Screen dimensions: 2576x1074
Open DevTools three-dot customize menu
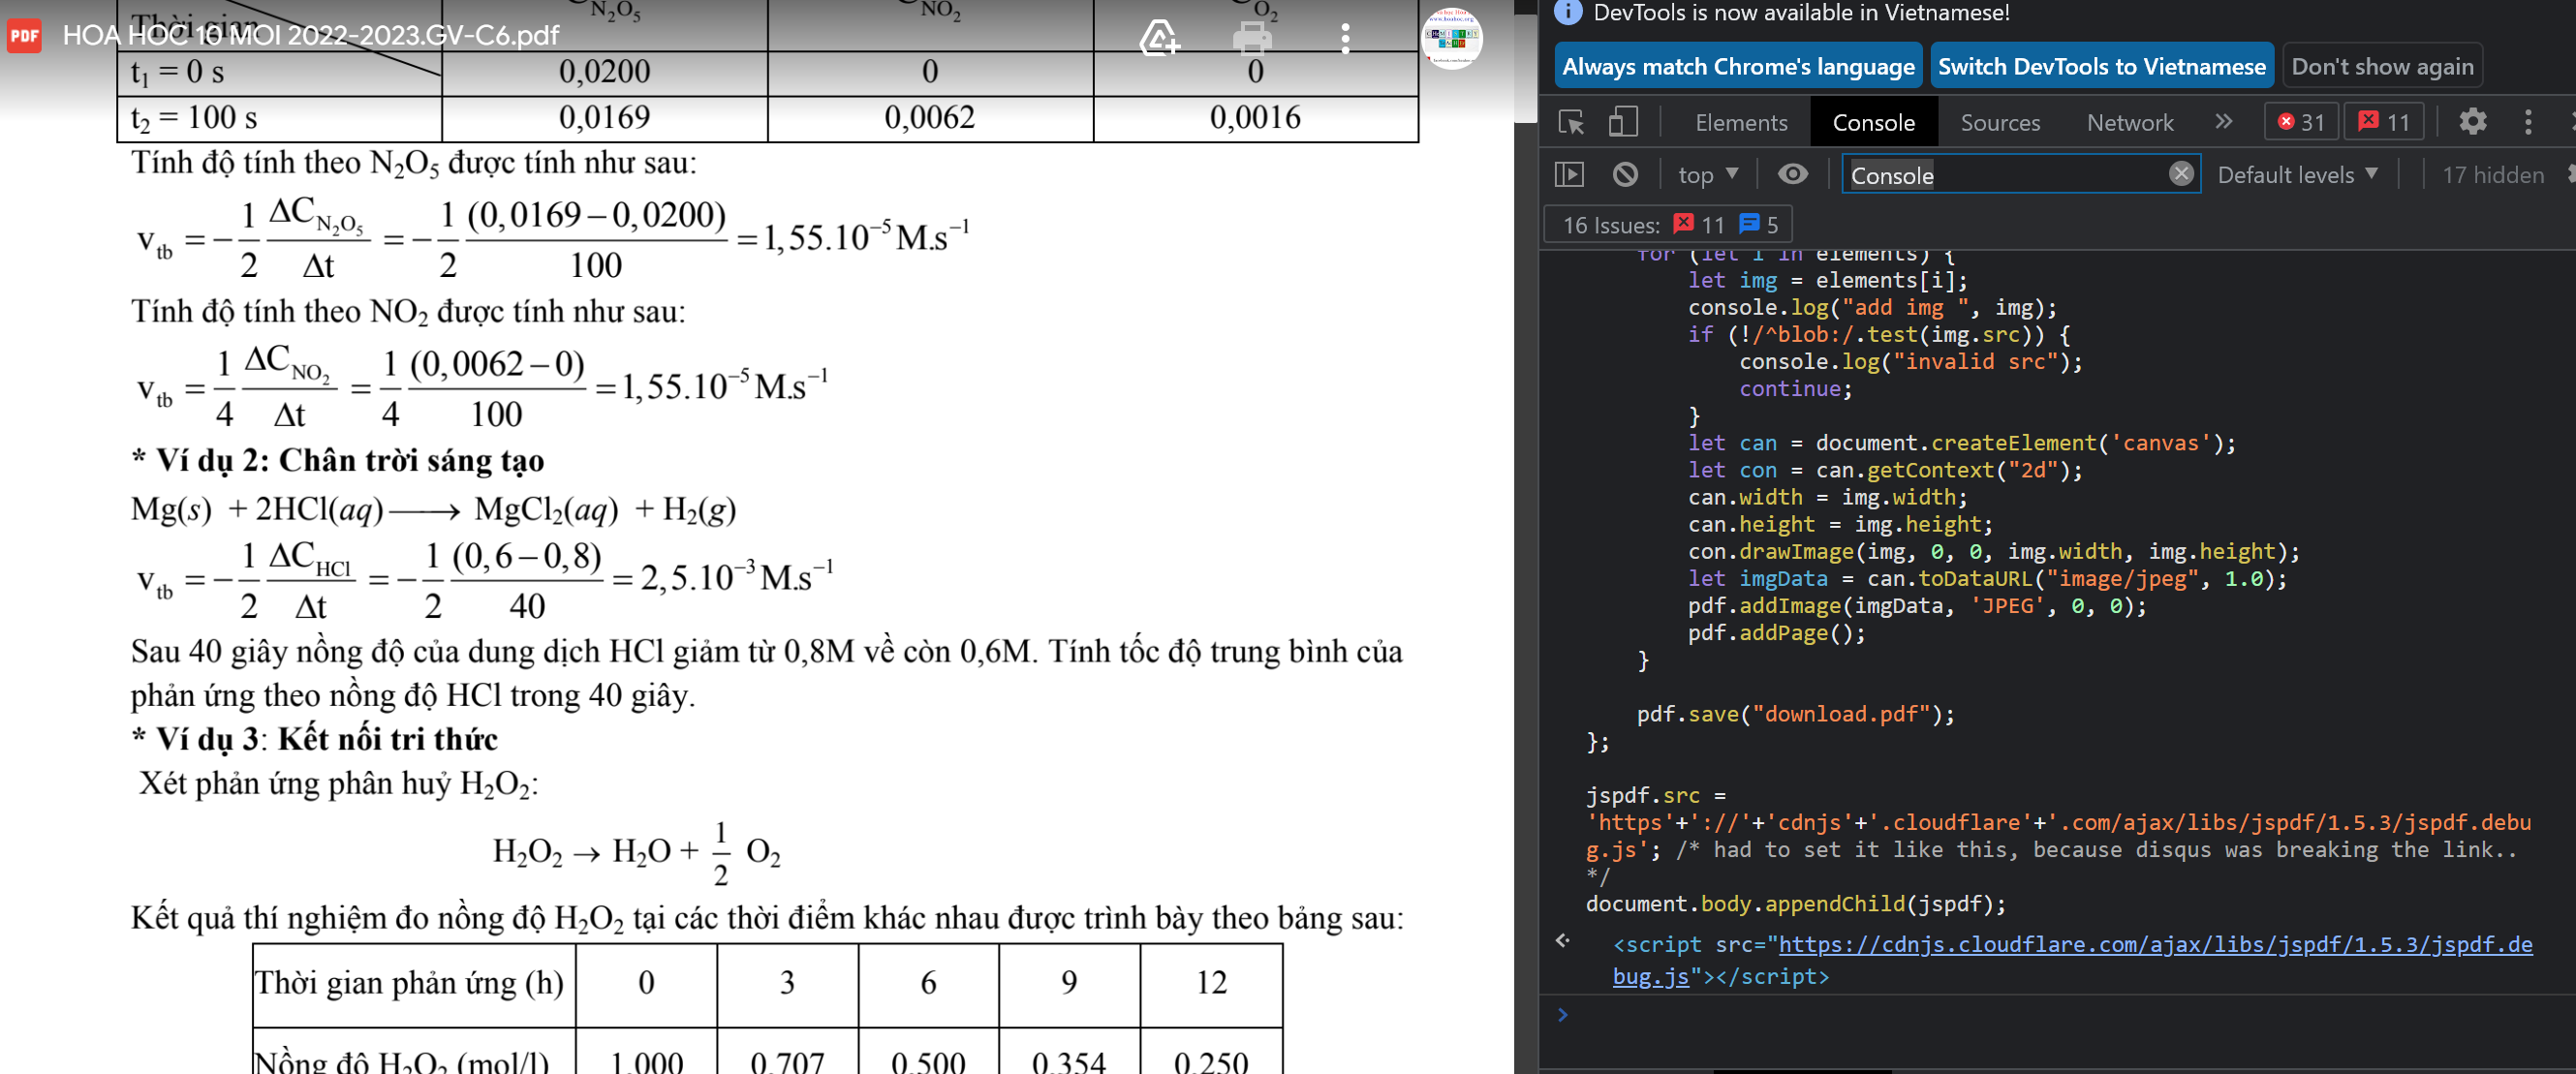2528,122
